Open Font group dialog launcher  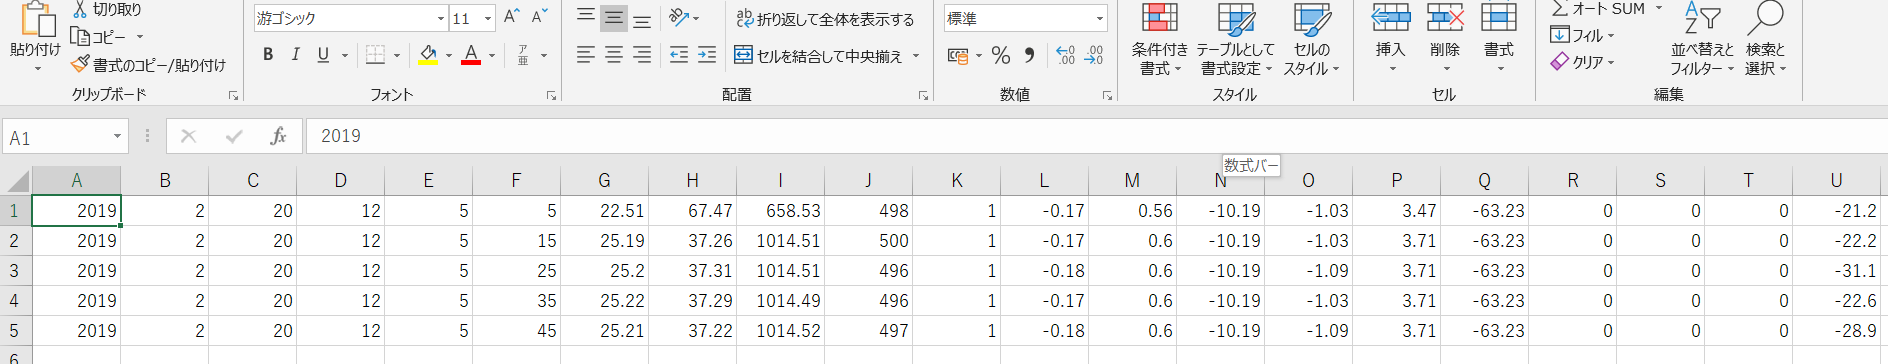[551, 95]
